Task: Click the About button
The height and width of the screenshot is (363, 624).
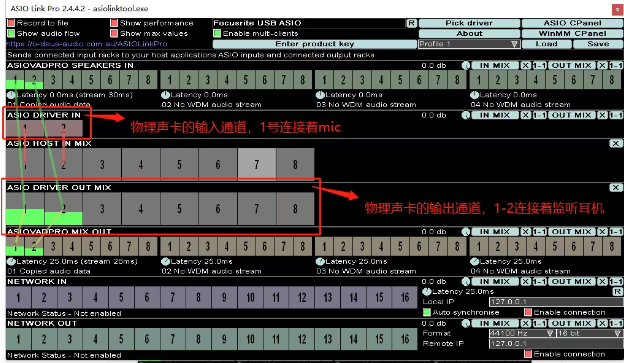Action: pyautogui.click(x=469, y=33)
